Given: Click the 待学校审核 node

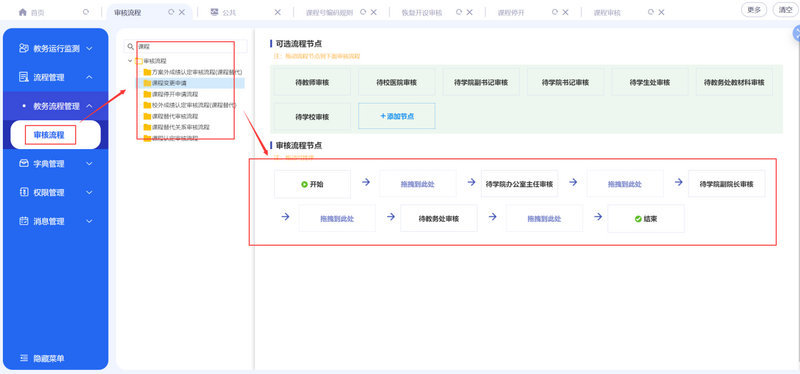Looking at the screenshot, I should (x=312, y=116).
